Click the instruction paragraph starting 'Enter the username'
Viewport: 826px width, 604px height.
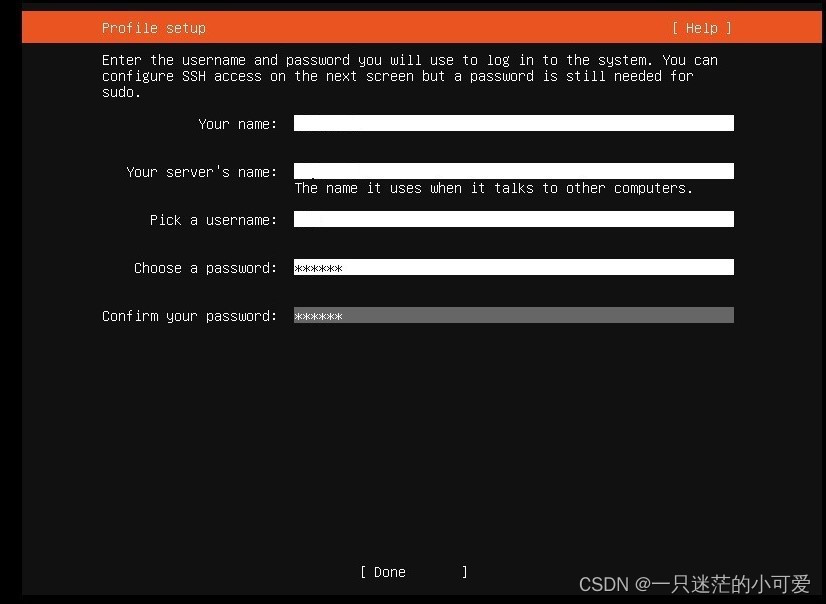(410, 76)
